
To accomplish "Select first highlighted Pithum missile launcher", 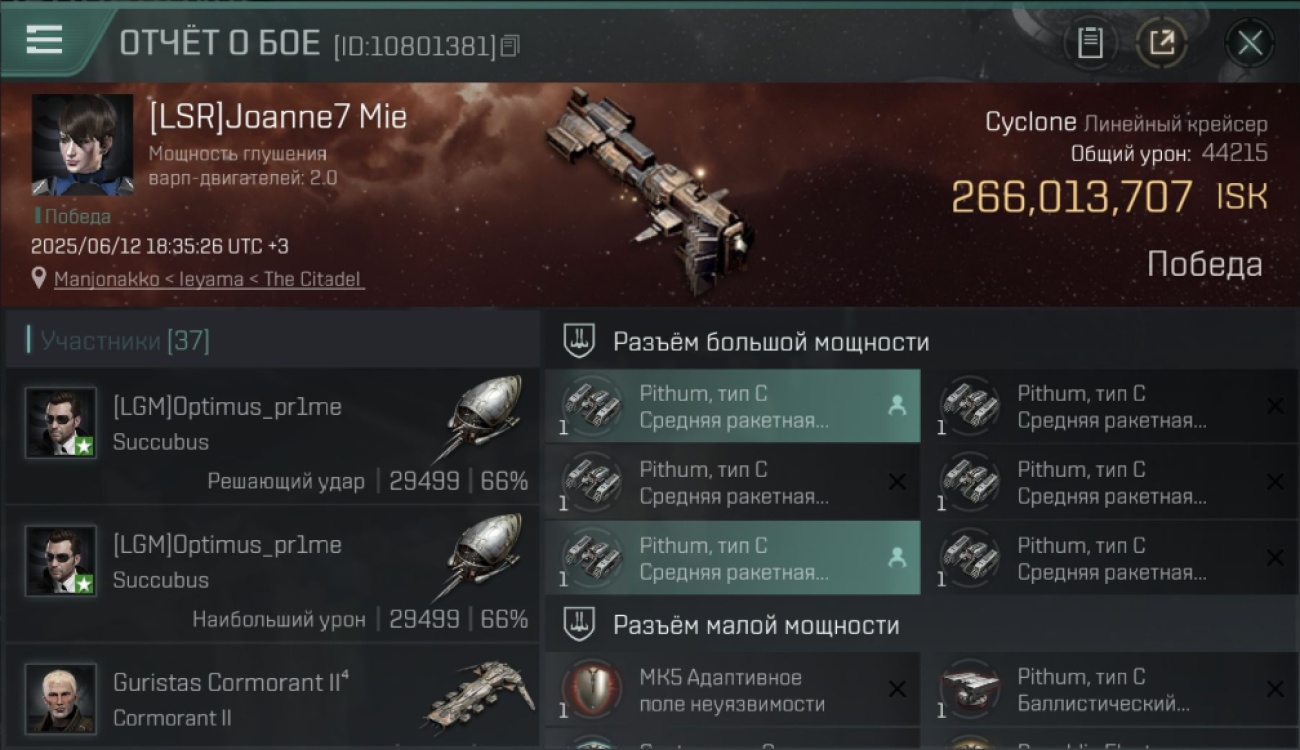I will tap(733, 406).
